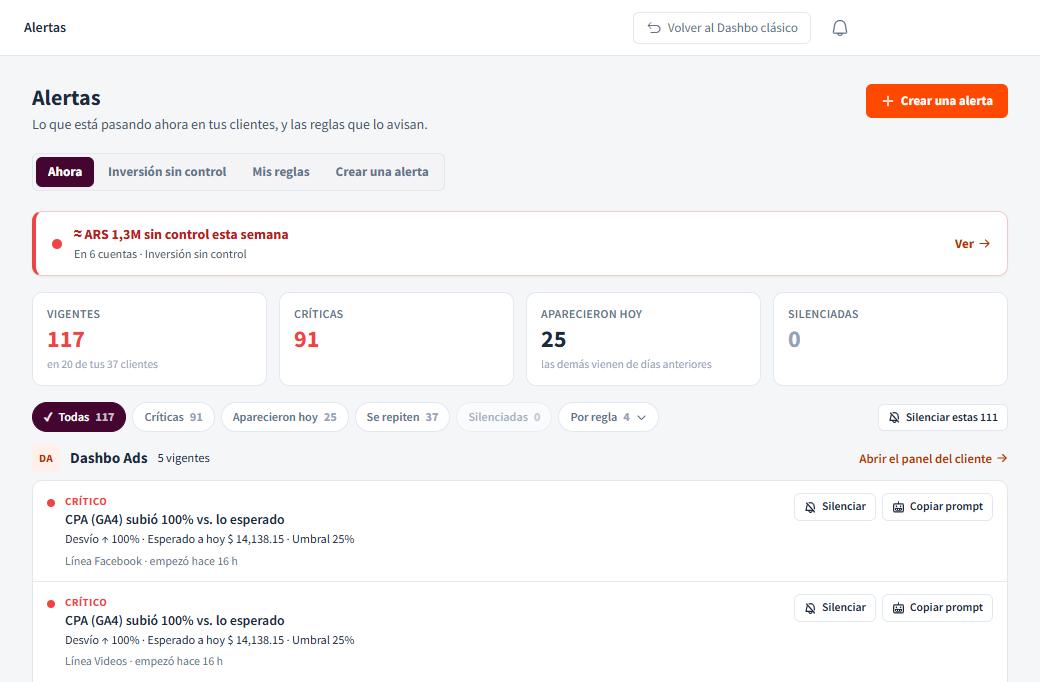Viewport: 1040px width, 682px height.
Task: Click the CPA alert title for Línea Facebook
Action: point(174,519)
